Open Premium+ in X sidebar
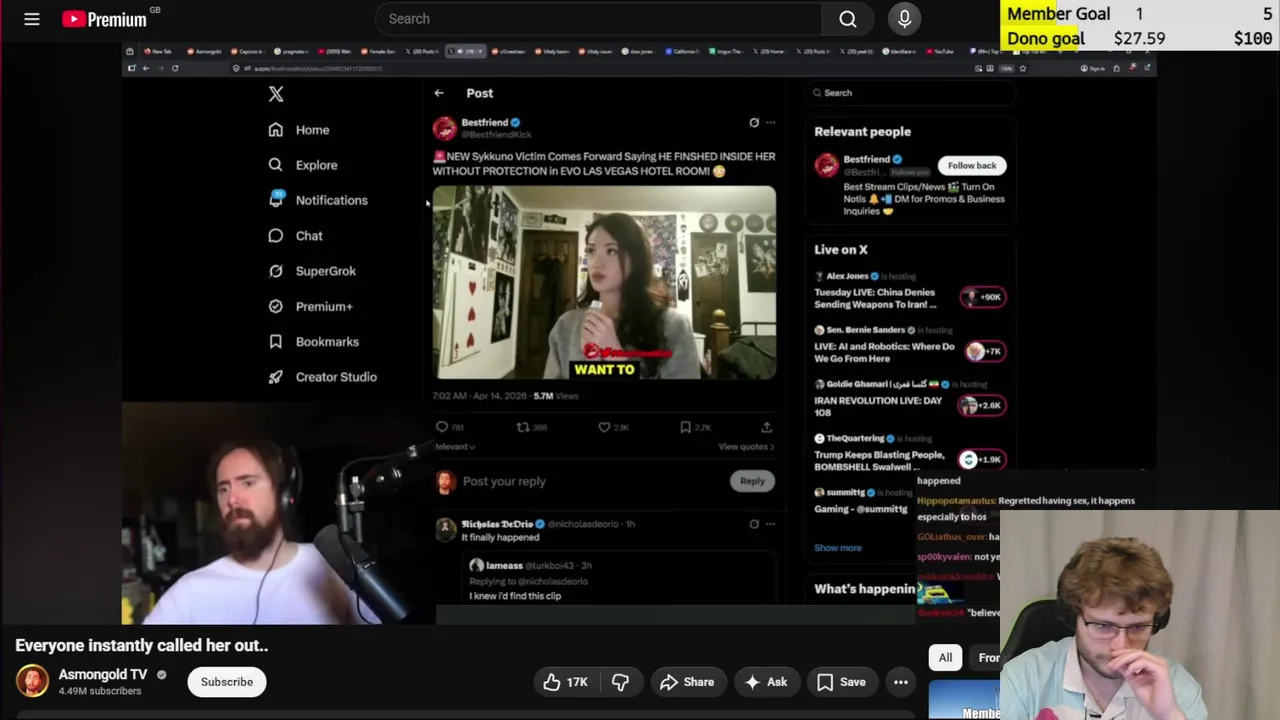This screenshot has width=1280, height=720. click(x=310, y=306)
